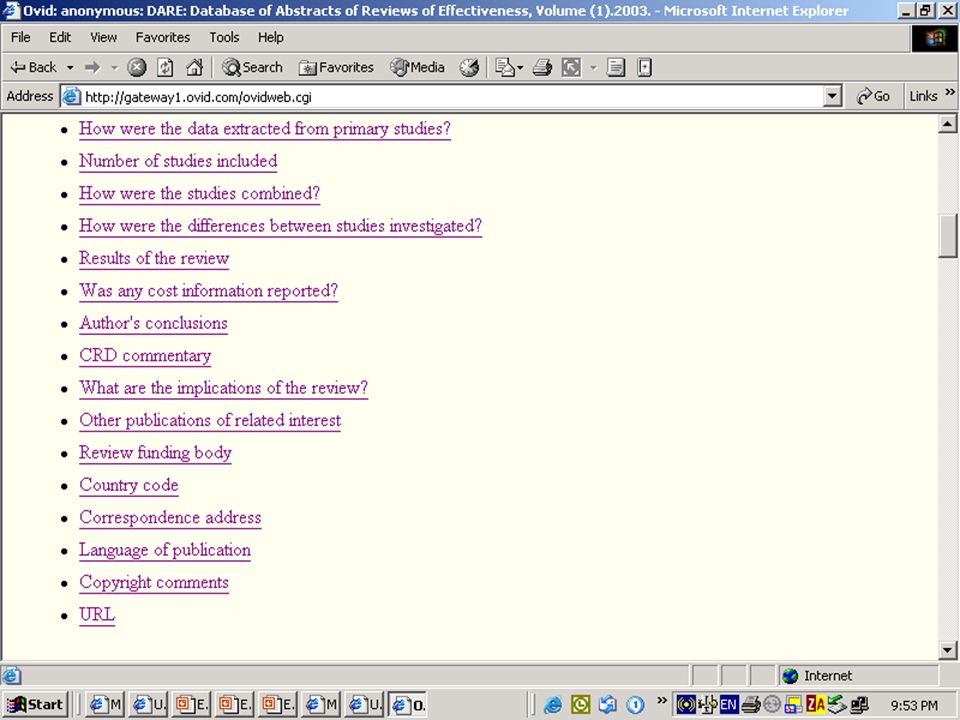Open 'How were the differences between studies investigated?'
The width and height of the screenshot is (960, 720).
point(280,227)
